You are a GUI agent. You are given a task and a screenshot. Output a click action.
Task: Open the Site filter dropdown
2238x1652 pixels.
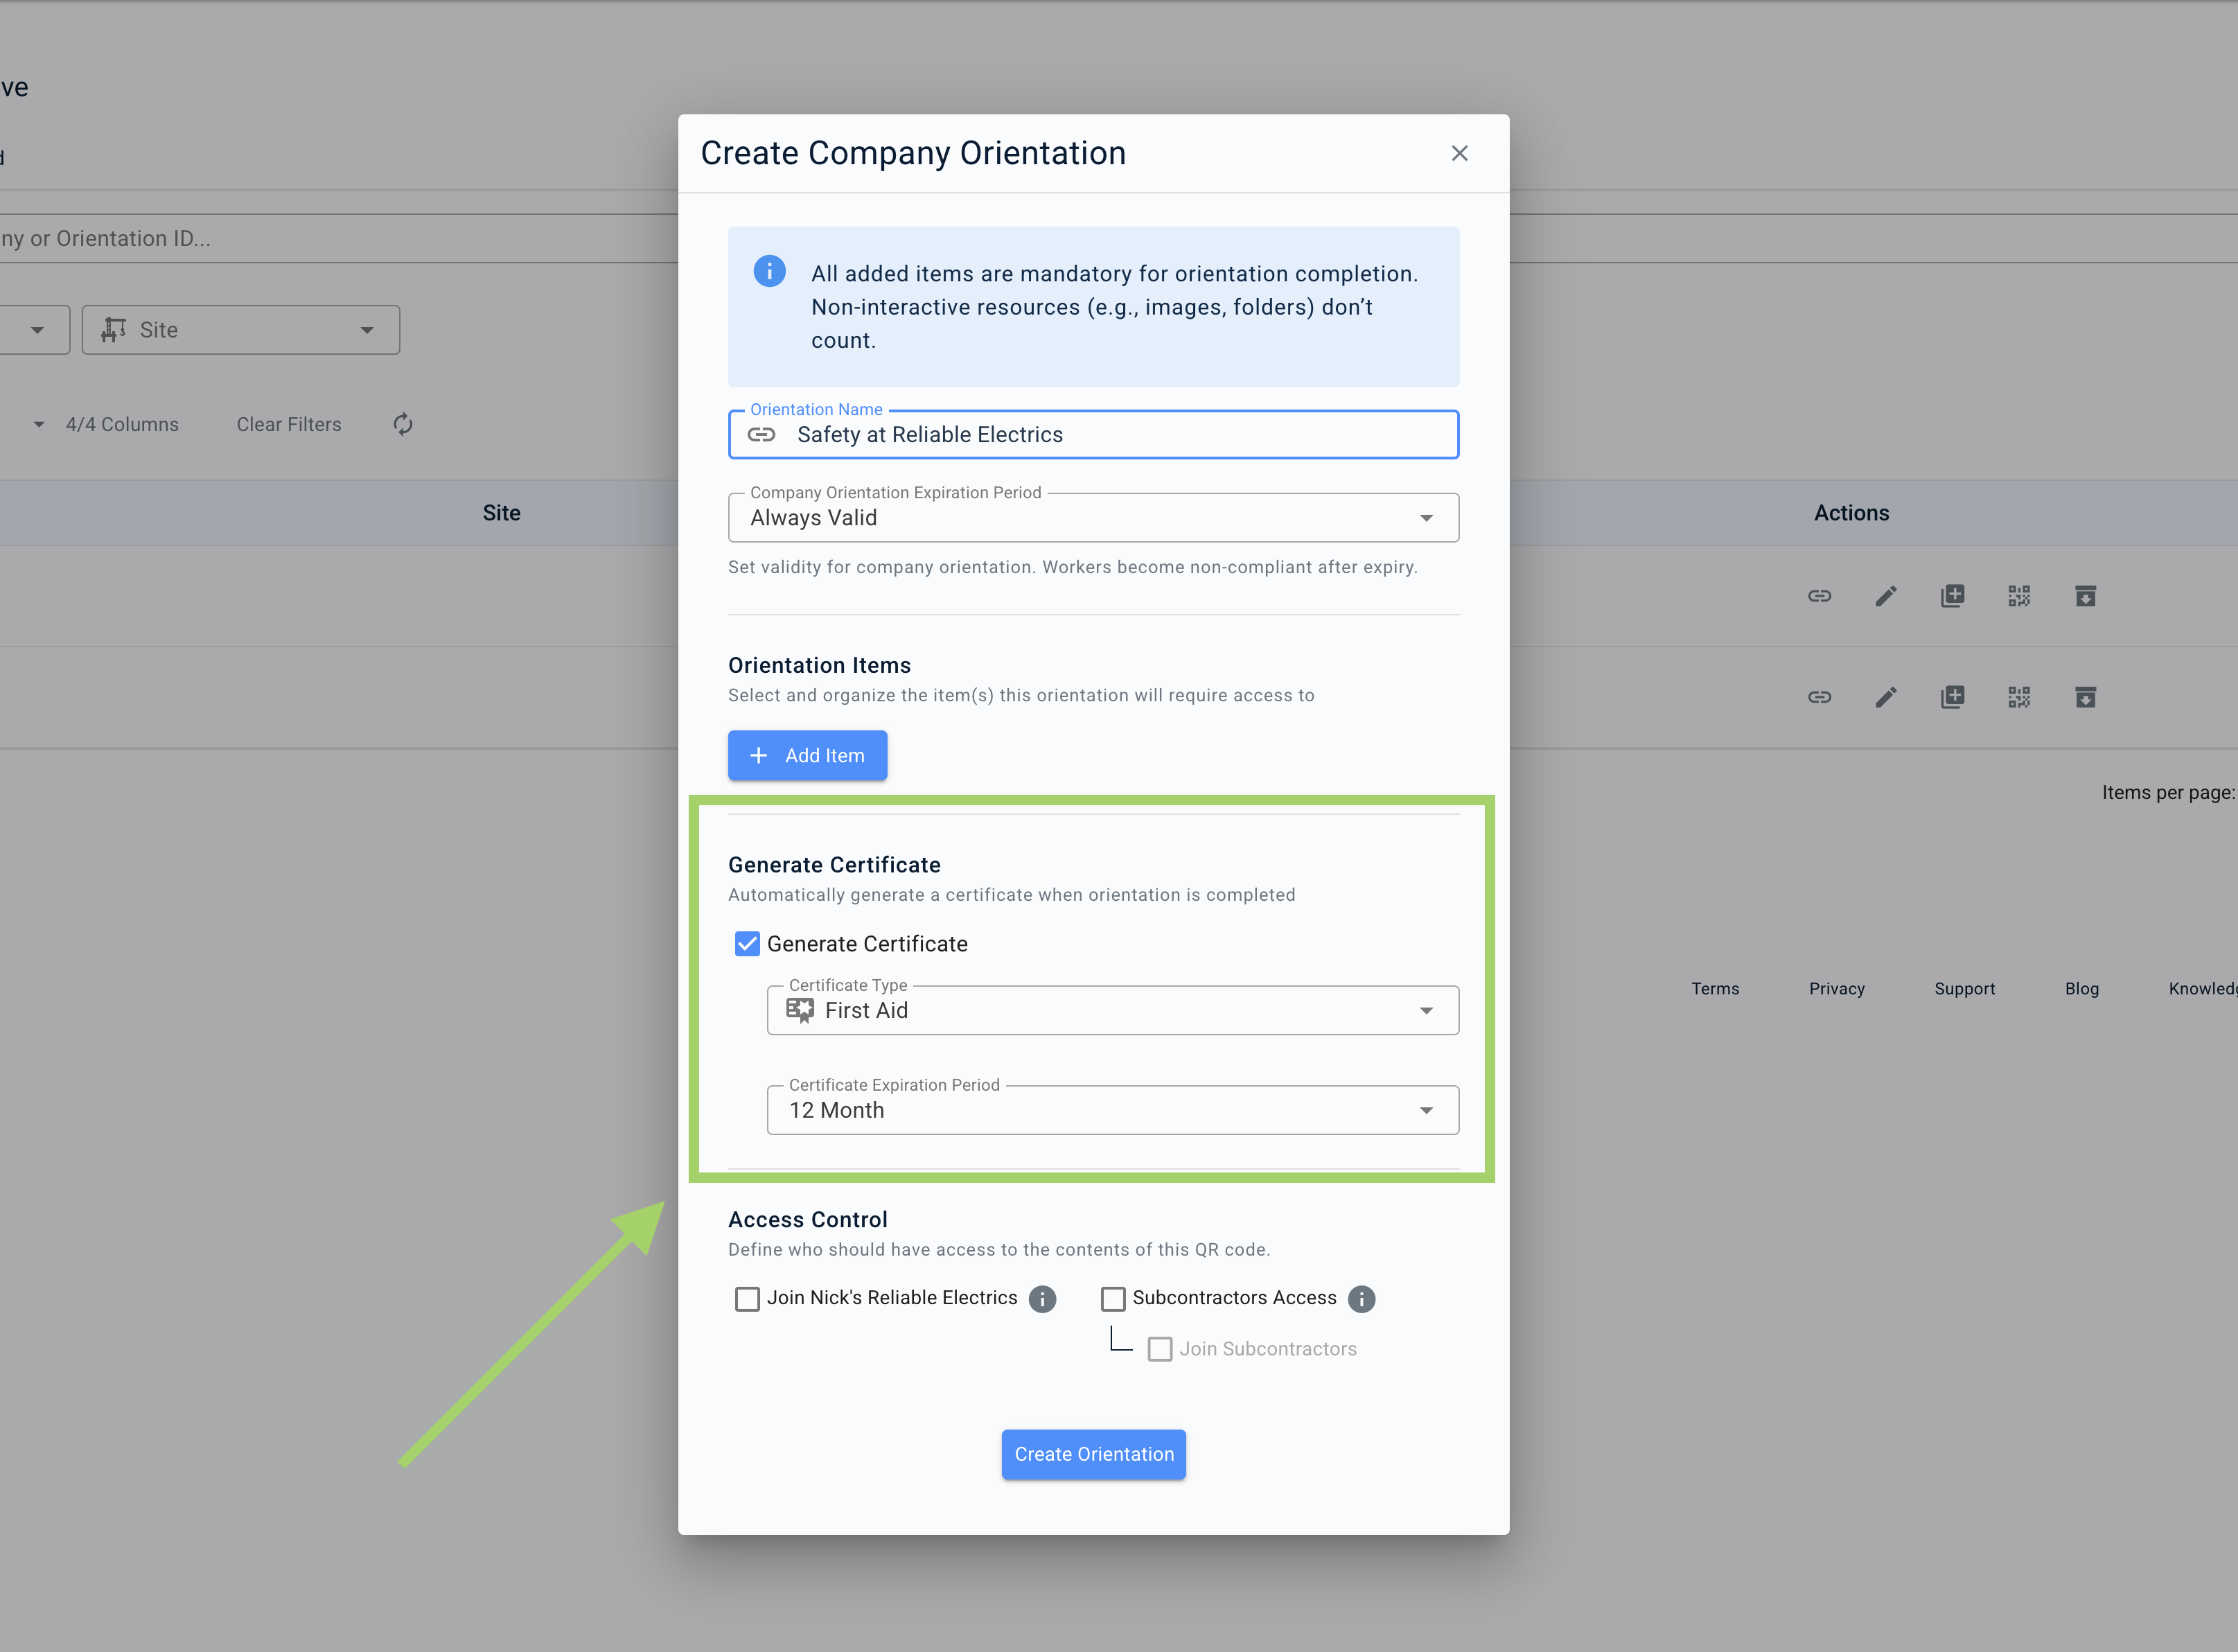coord(241,330)
